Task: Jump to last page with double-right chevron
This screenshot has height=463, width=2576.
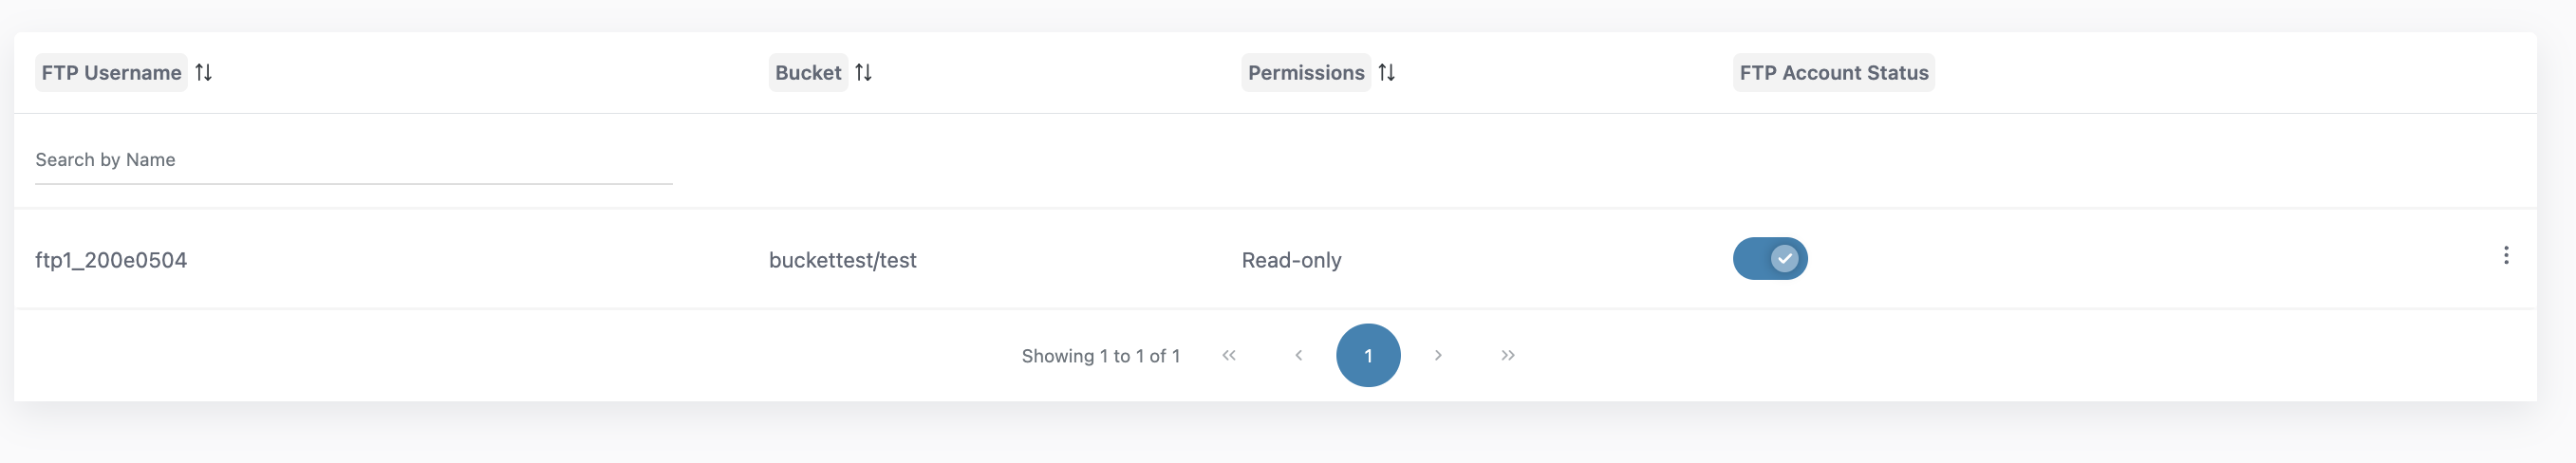Action: pyautogui.click(x=1508, y=355)
